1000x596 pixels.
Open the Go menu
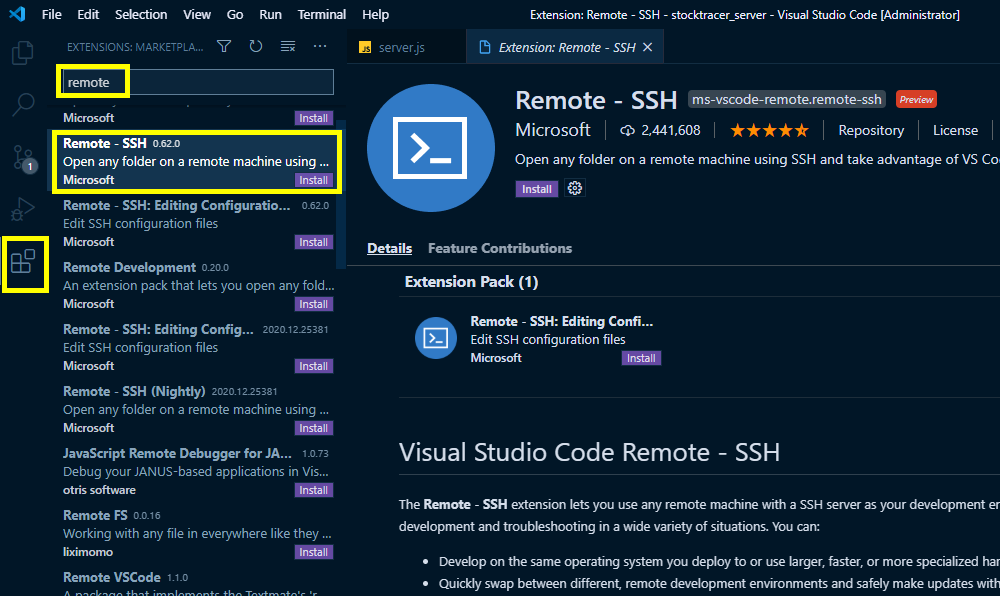pos(235,14)
